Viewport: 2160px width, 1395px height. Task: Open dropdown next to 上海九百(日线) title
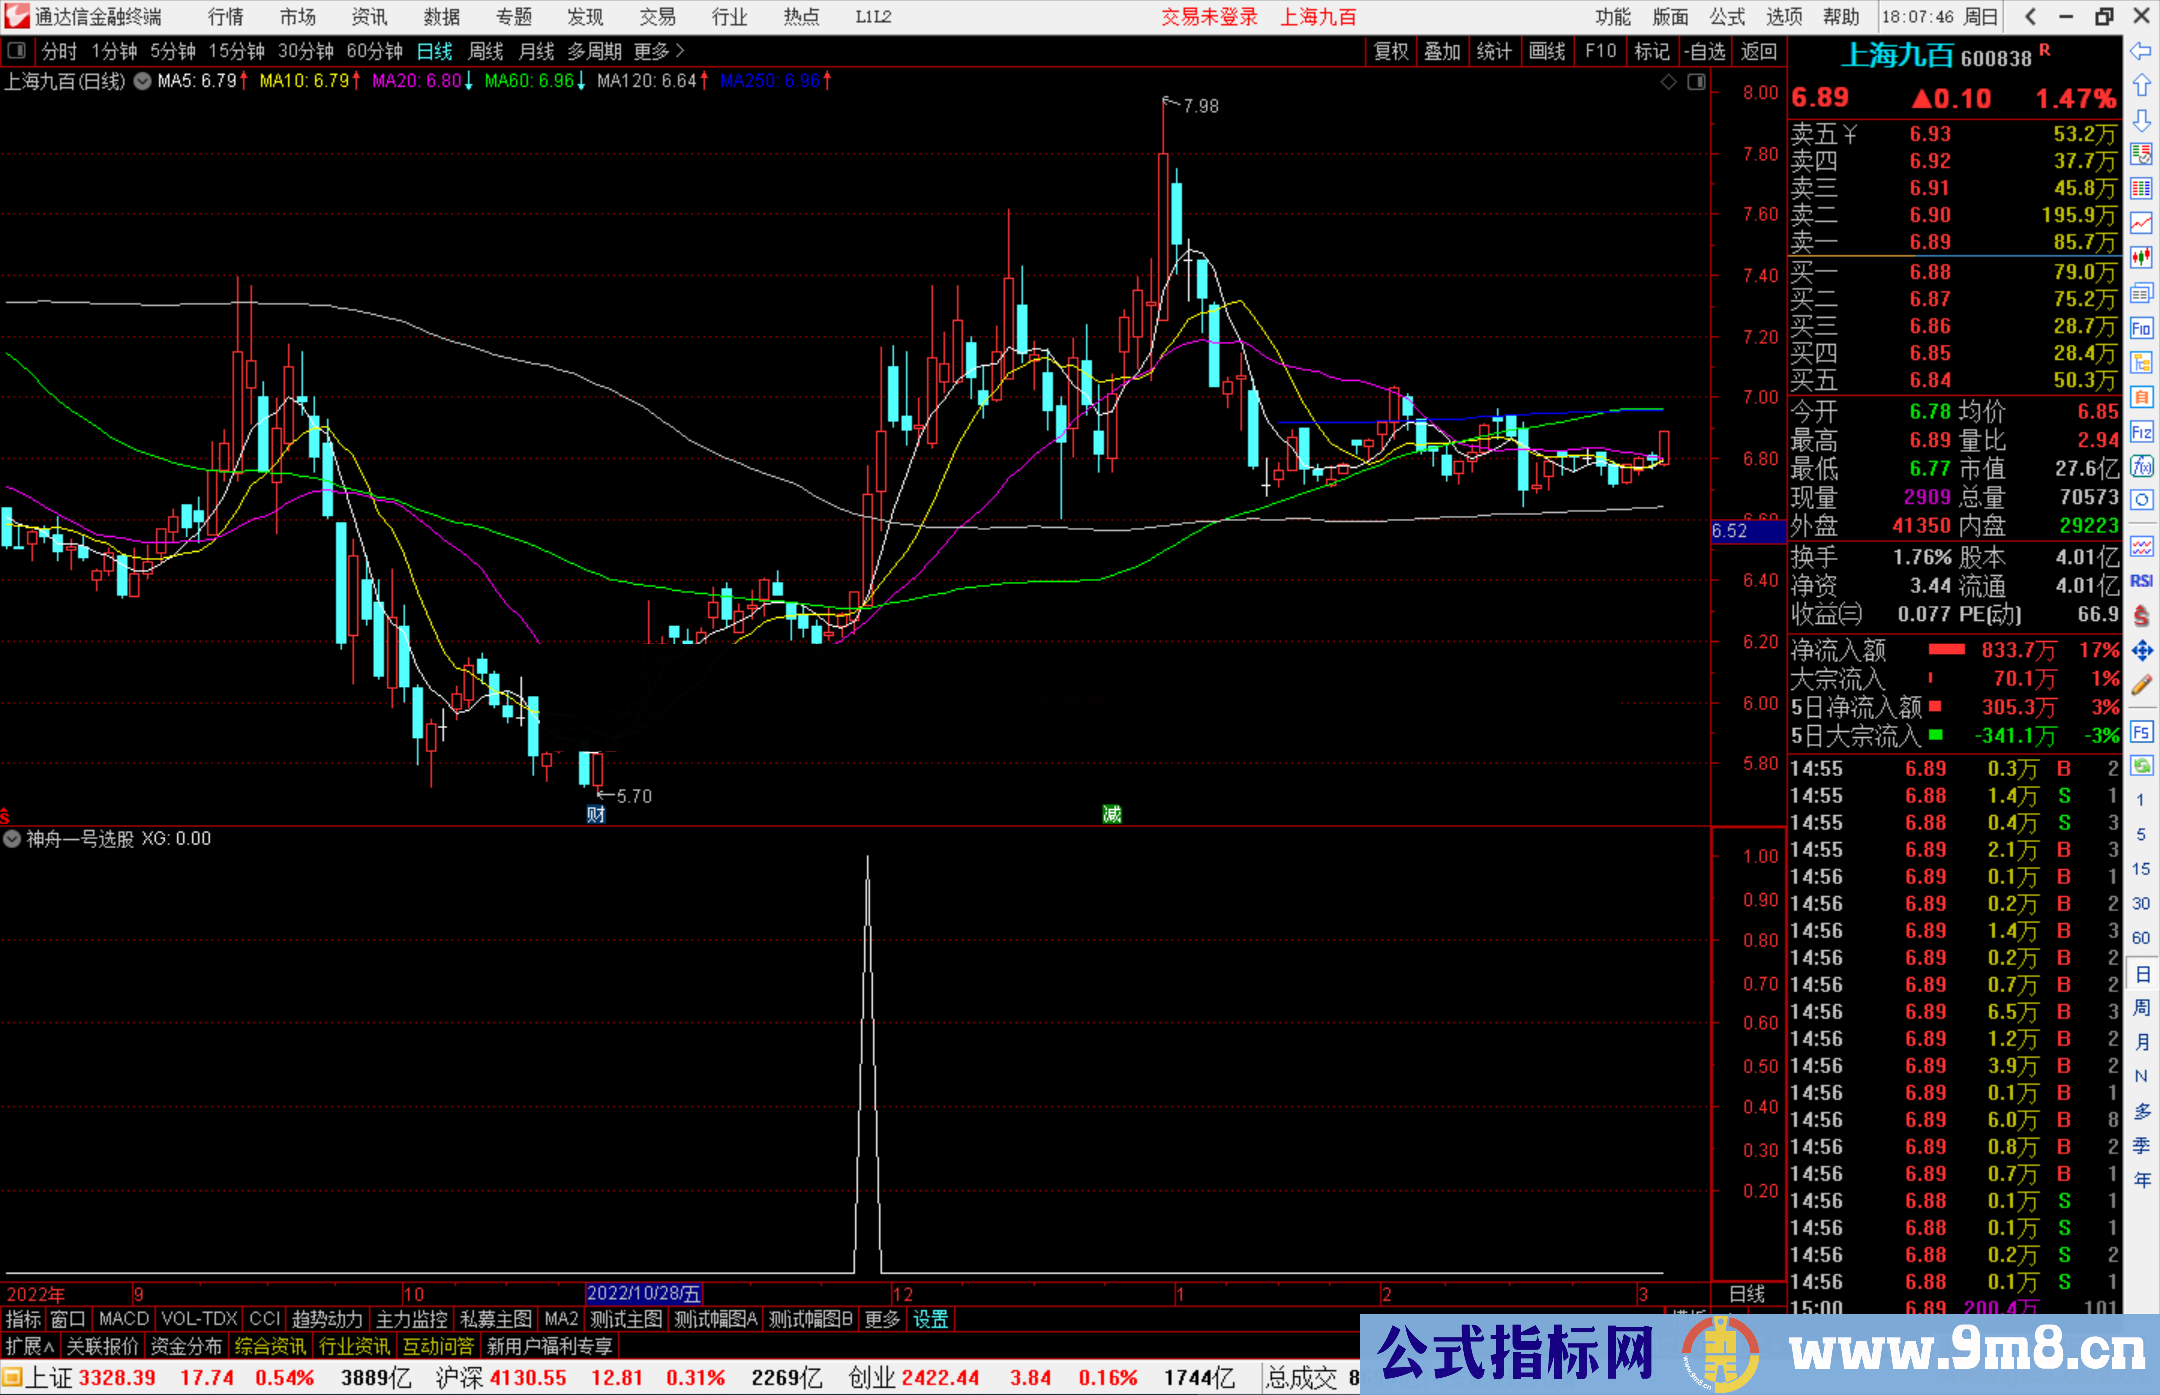tap(142, 81)
